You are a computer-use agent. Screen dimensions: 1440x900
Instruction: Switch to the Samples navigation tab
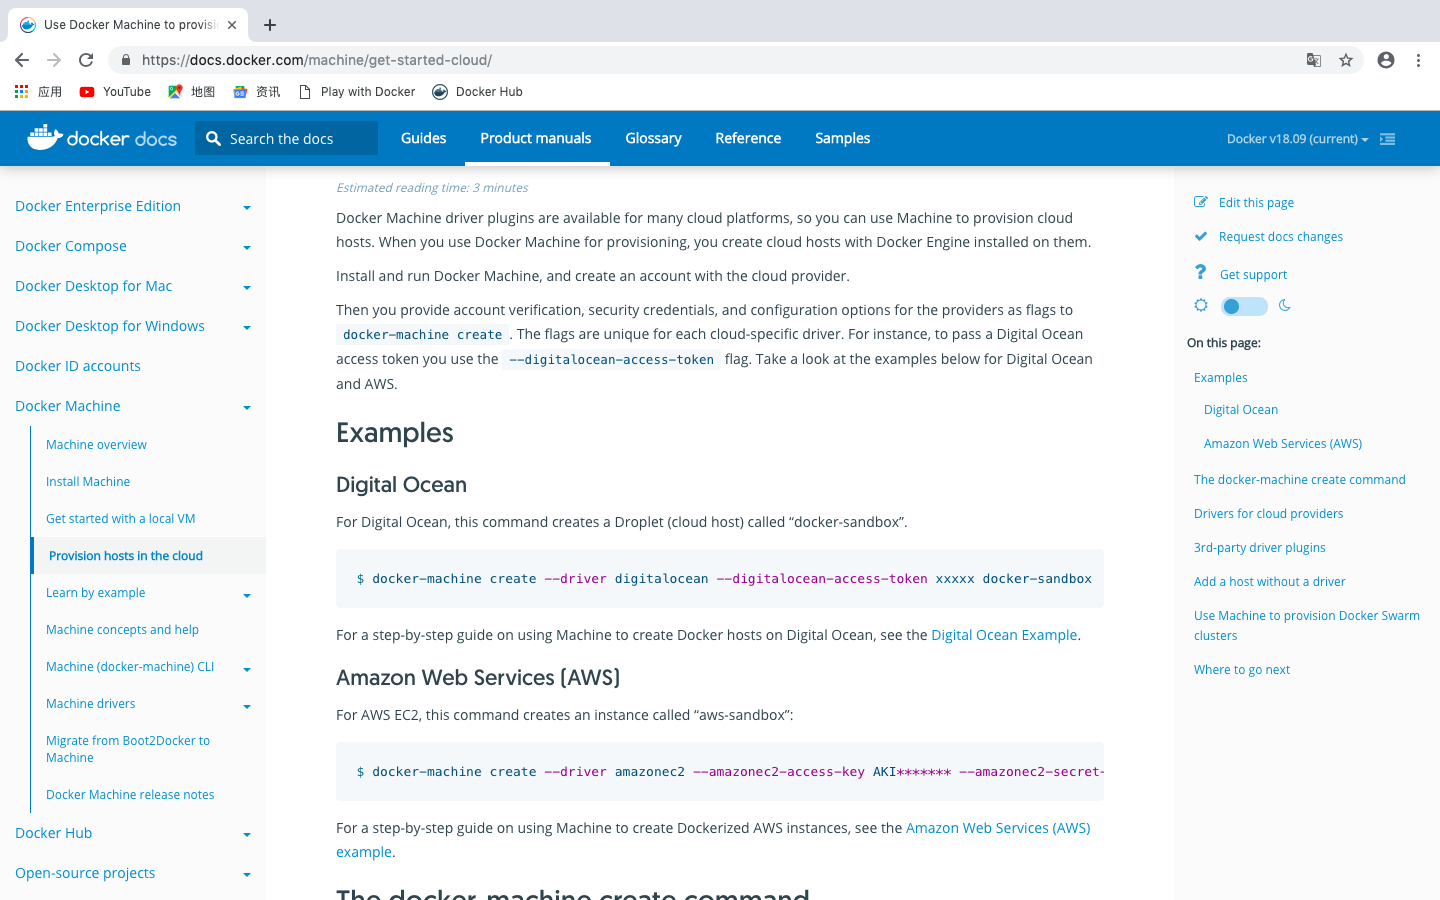point(842,138)
